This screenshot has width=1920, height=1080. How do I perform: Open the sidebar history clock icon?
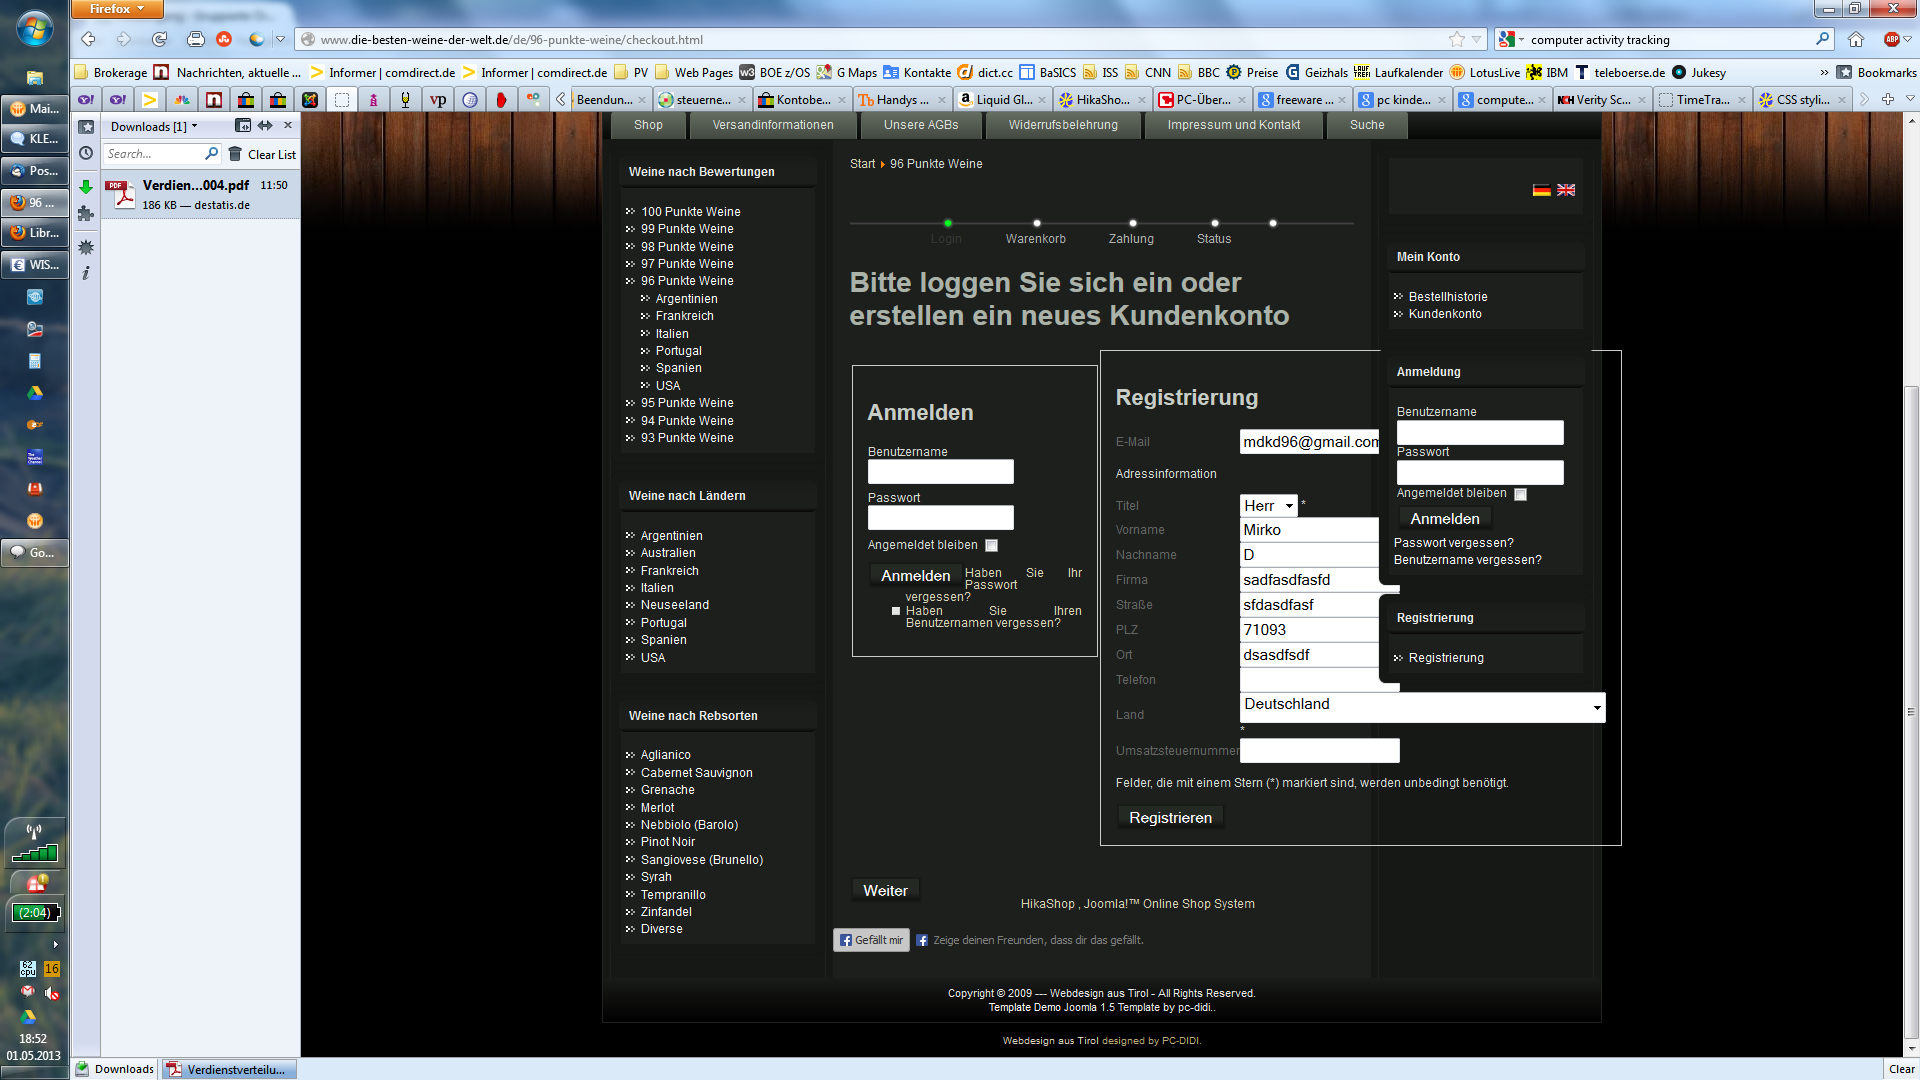point(86,153)
